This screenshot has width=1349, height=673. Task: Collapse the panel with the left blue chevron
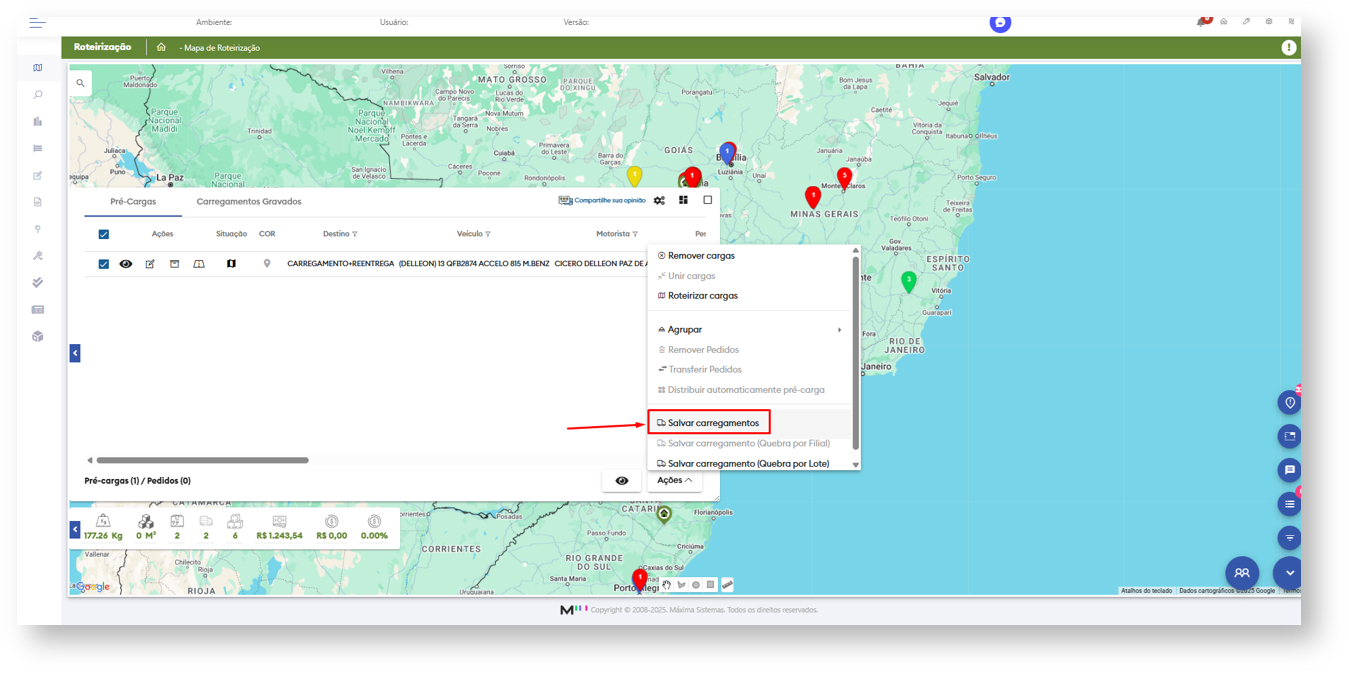(75, 353)
